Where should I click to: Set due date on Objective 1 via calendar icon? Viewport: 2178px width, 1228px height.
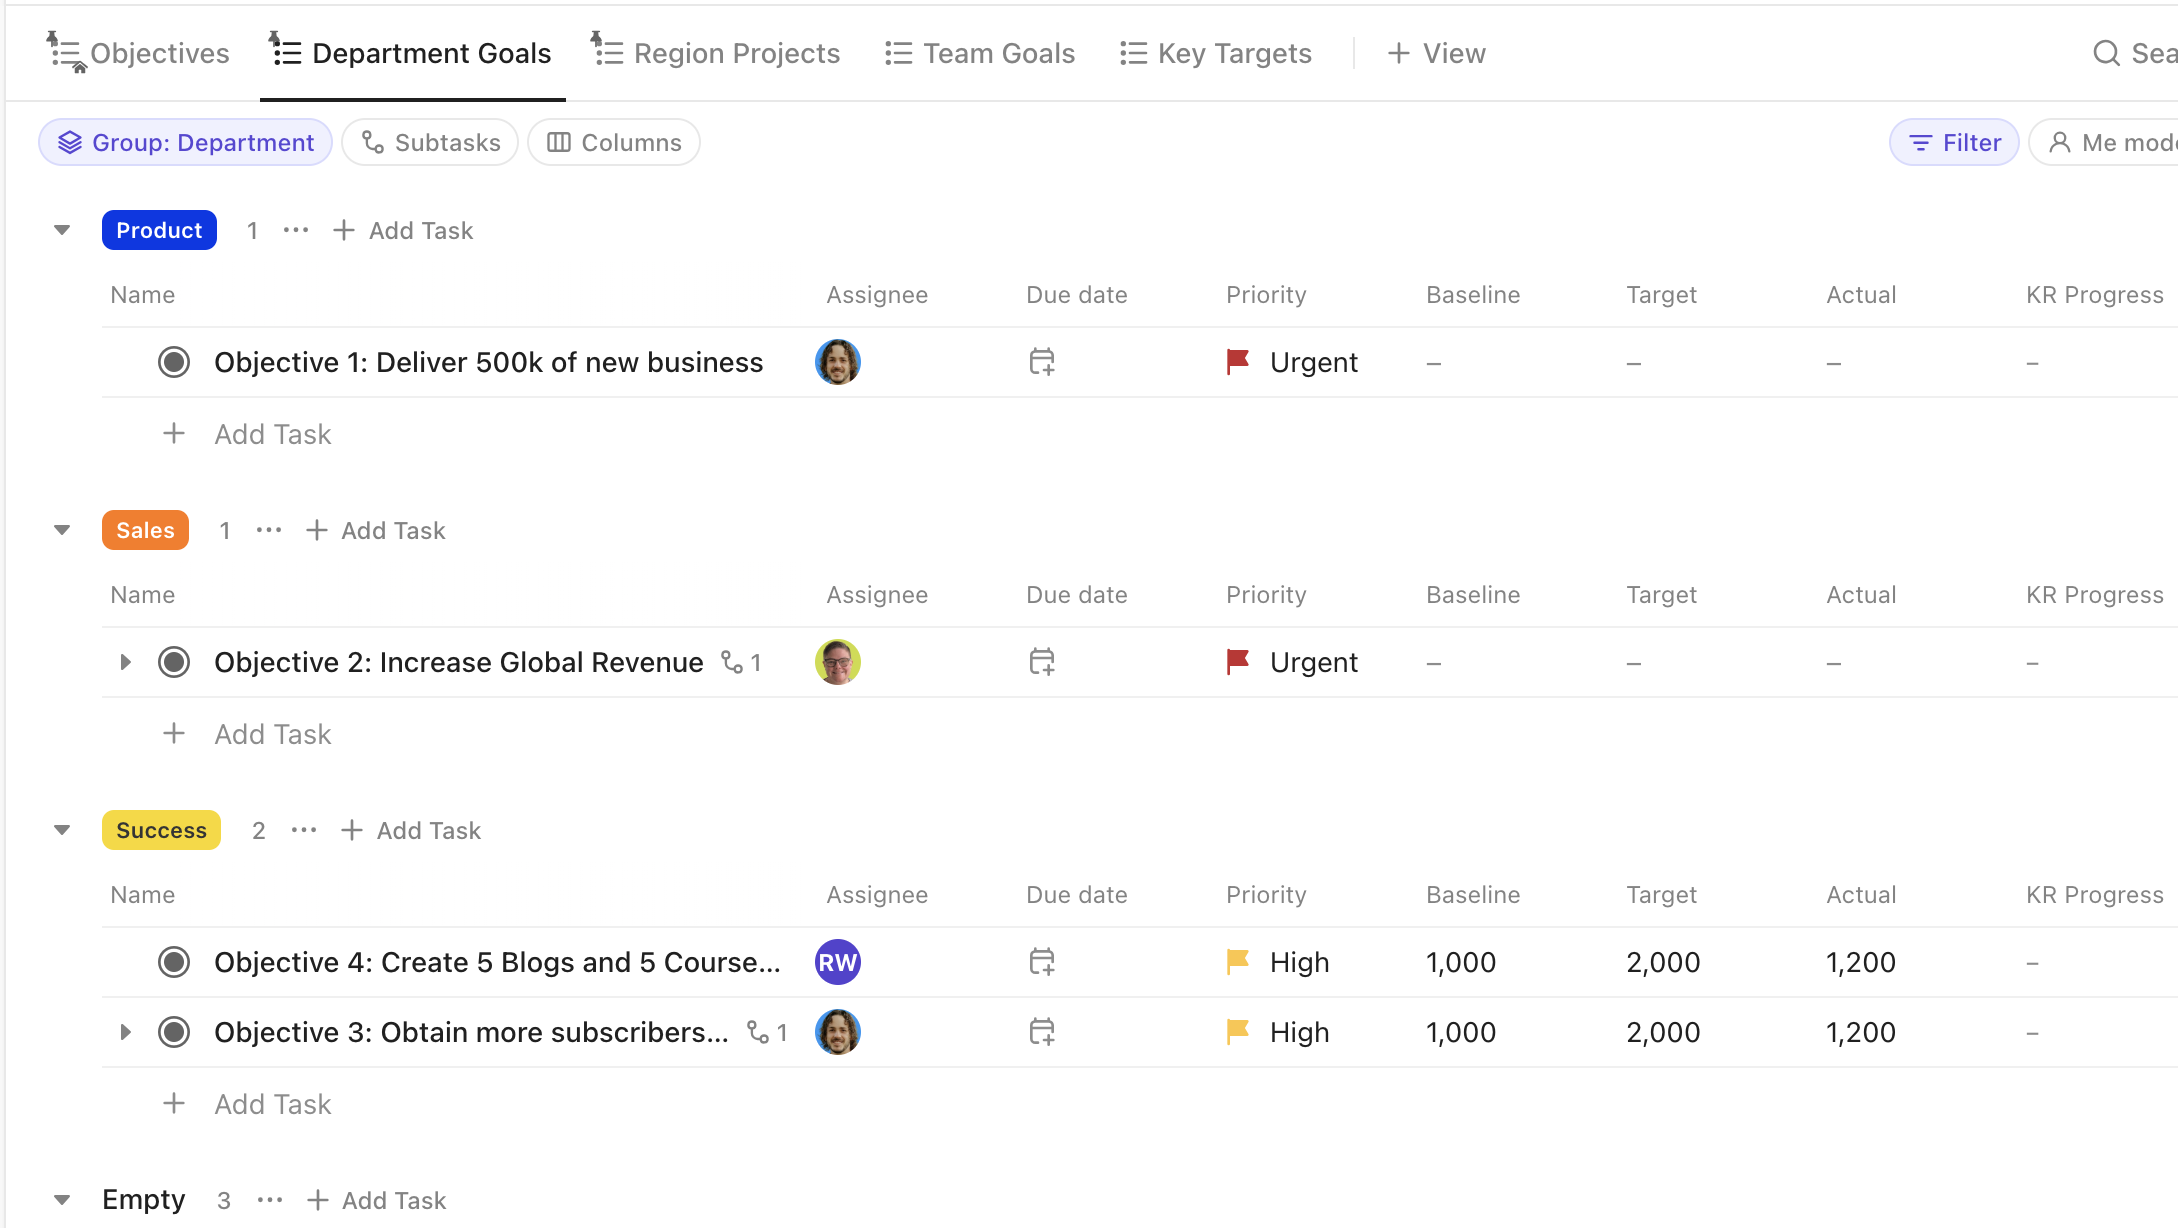coord(1042,362)
